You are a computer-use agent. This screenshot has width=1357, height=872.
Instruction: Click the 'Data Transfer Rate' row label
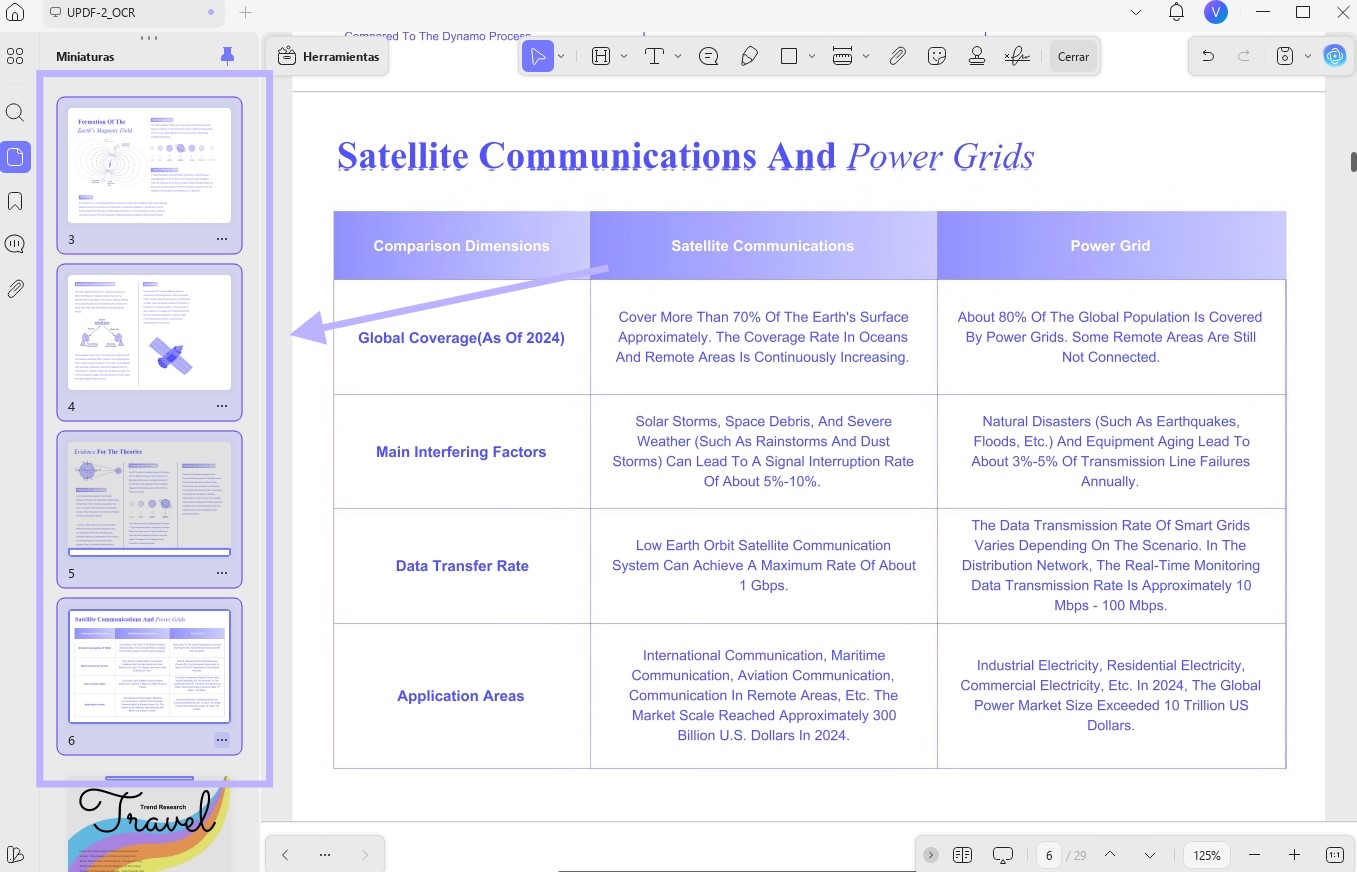(462, 566)
